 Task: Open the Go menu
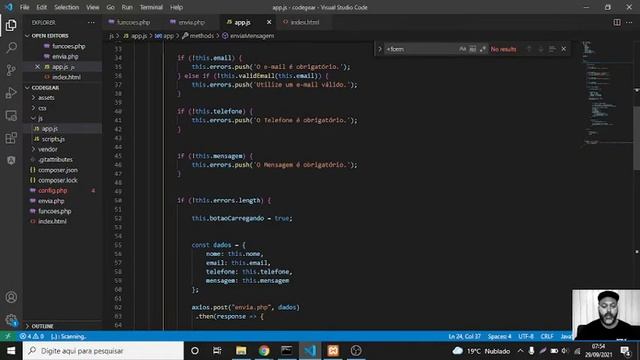pos(111,7)
